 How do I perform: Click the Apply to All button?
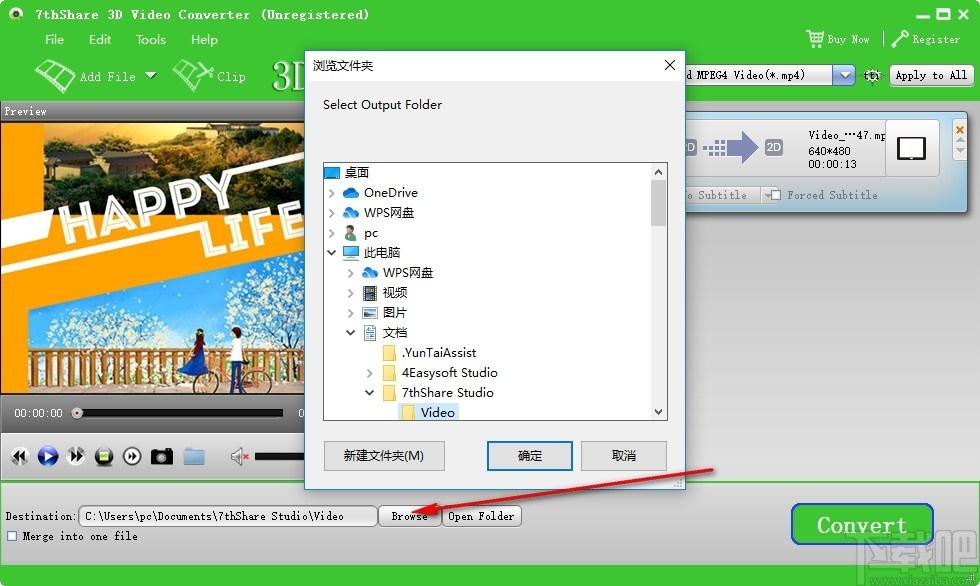click(x=931, y=76)
